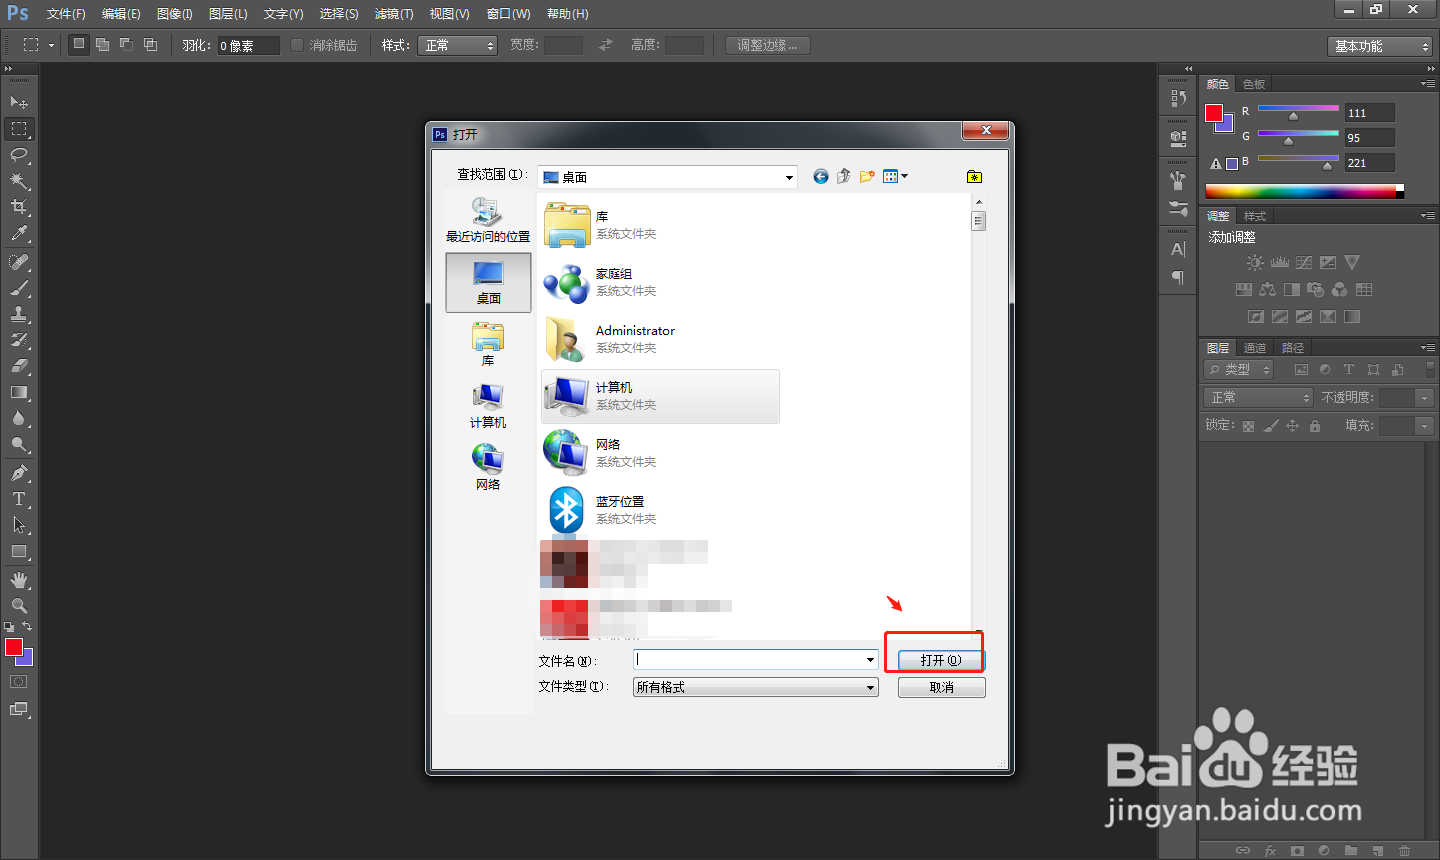1440x860 pixels.
Task: Expand the look-in location dropdown
Action: [x=789, y=177]
